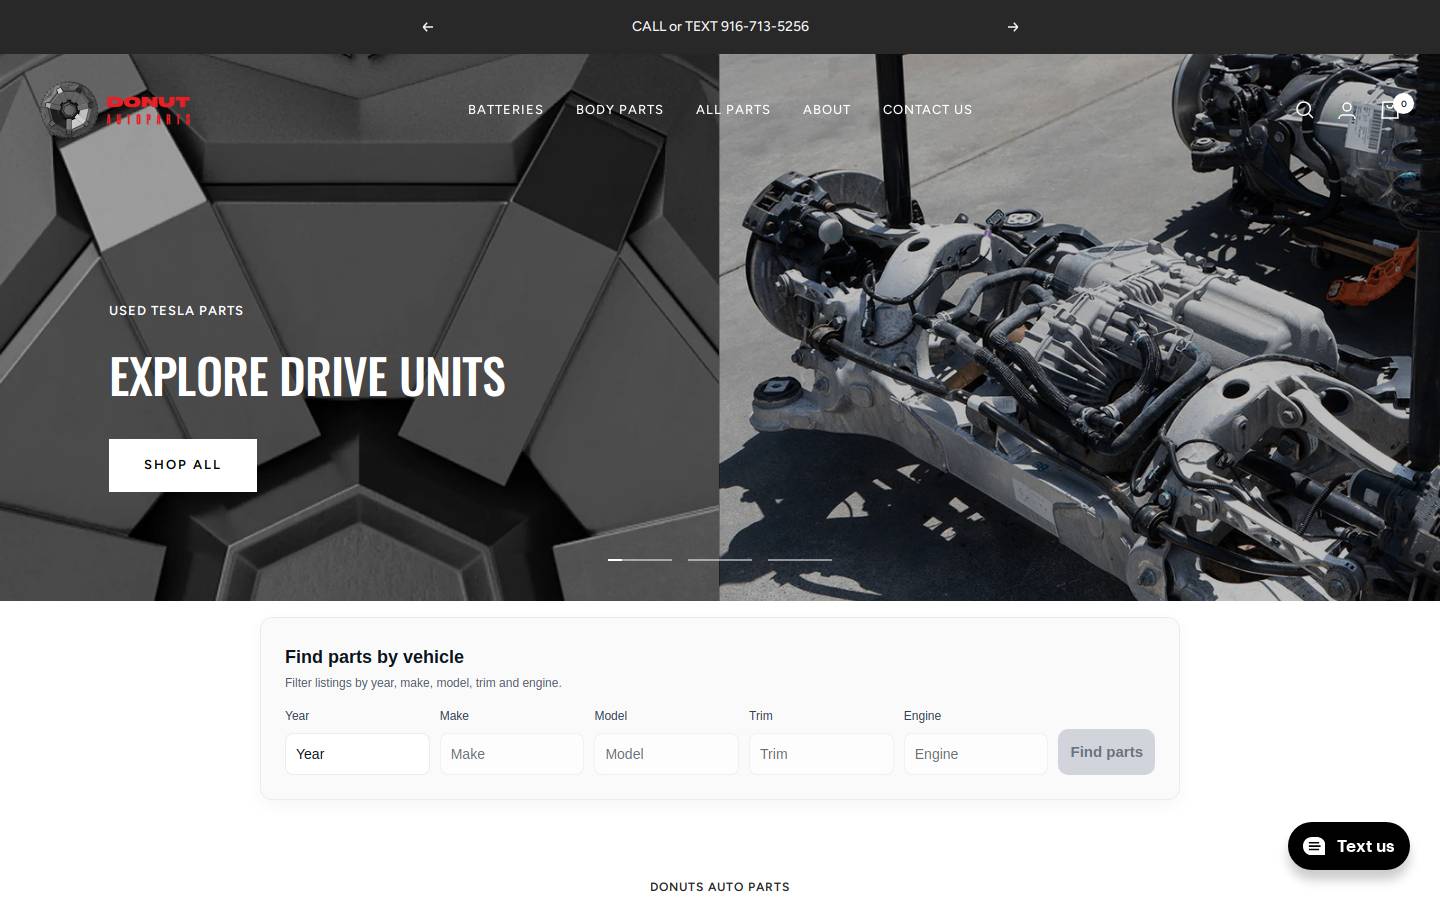Click the Donuts Auto Parts section label

[720, 887]
